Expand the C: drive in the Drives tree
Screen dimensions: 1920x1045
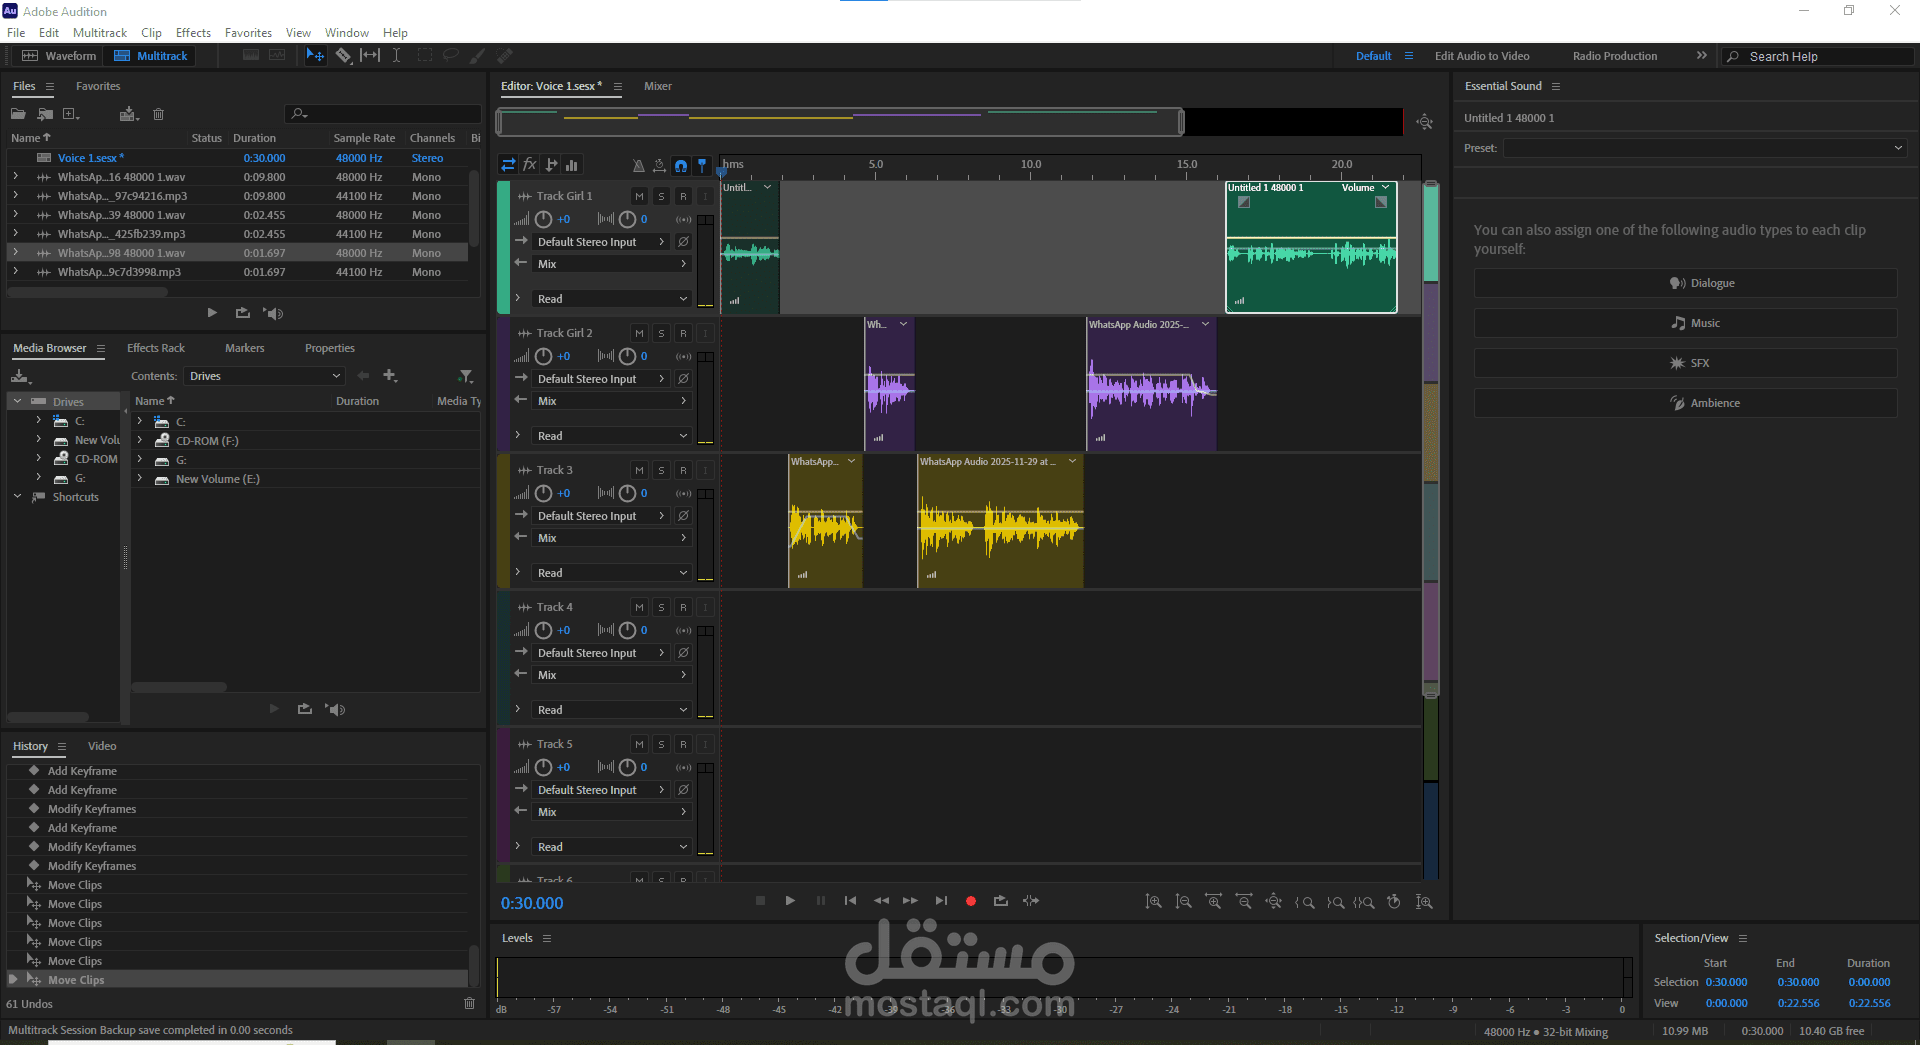point(38,421)
